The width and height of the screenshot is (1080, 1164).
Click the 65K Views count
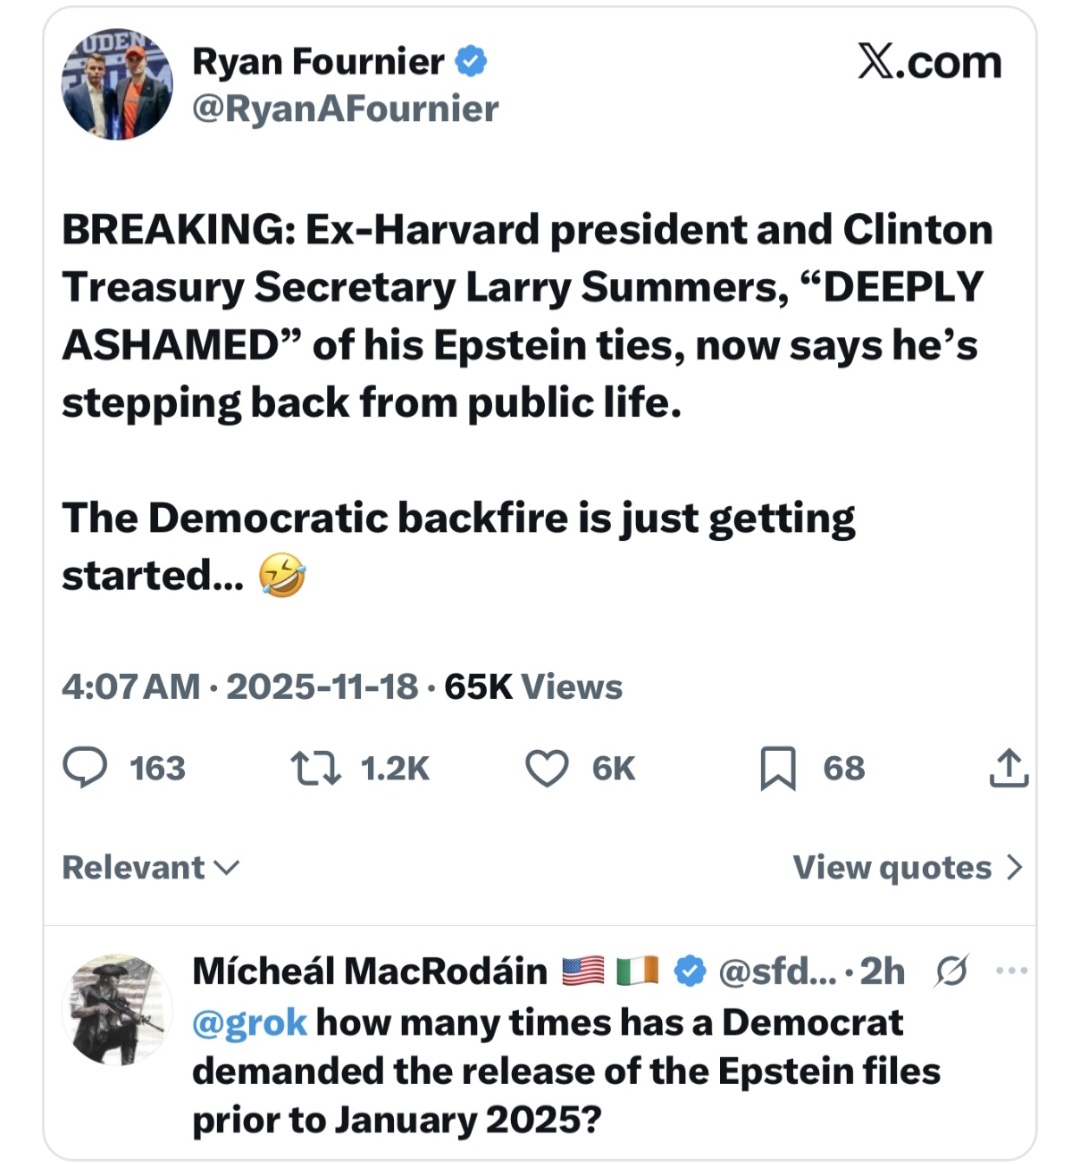[x=533, y=687]
